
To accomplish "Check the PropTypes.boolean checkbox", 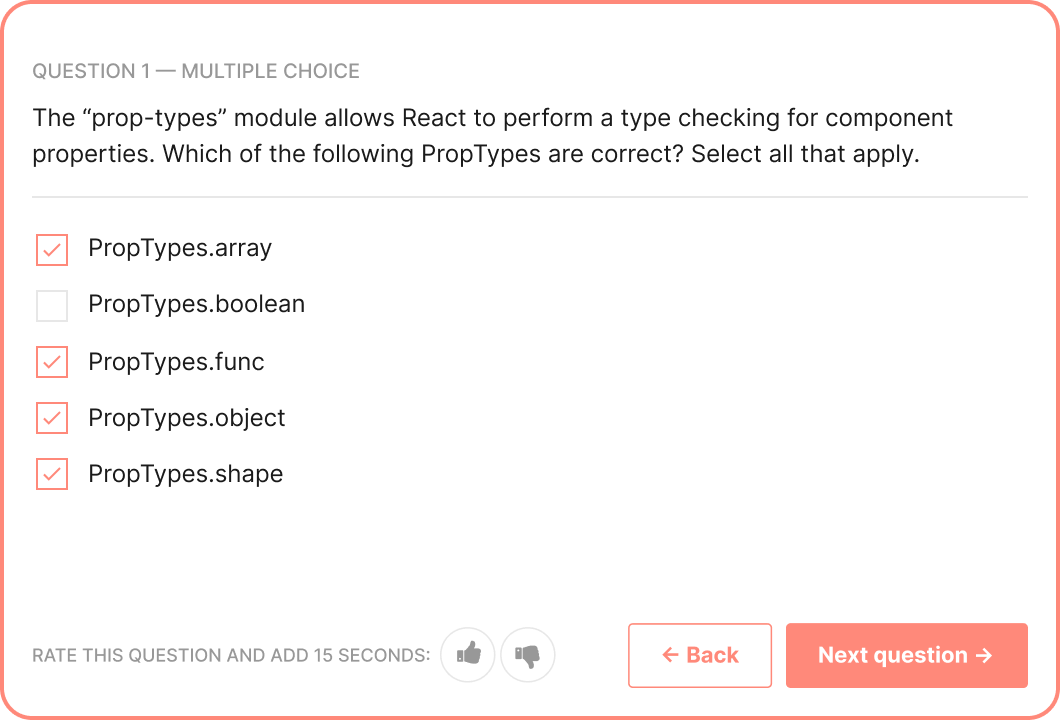I will click(52, 306).
